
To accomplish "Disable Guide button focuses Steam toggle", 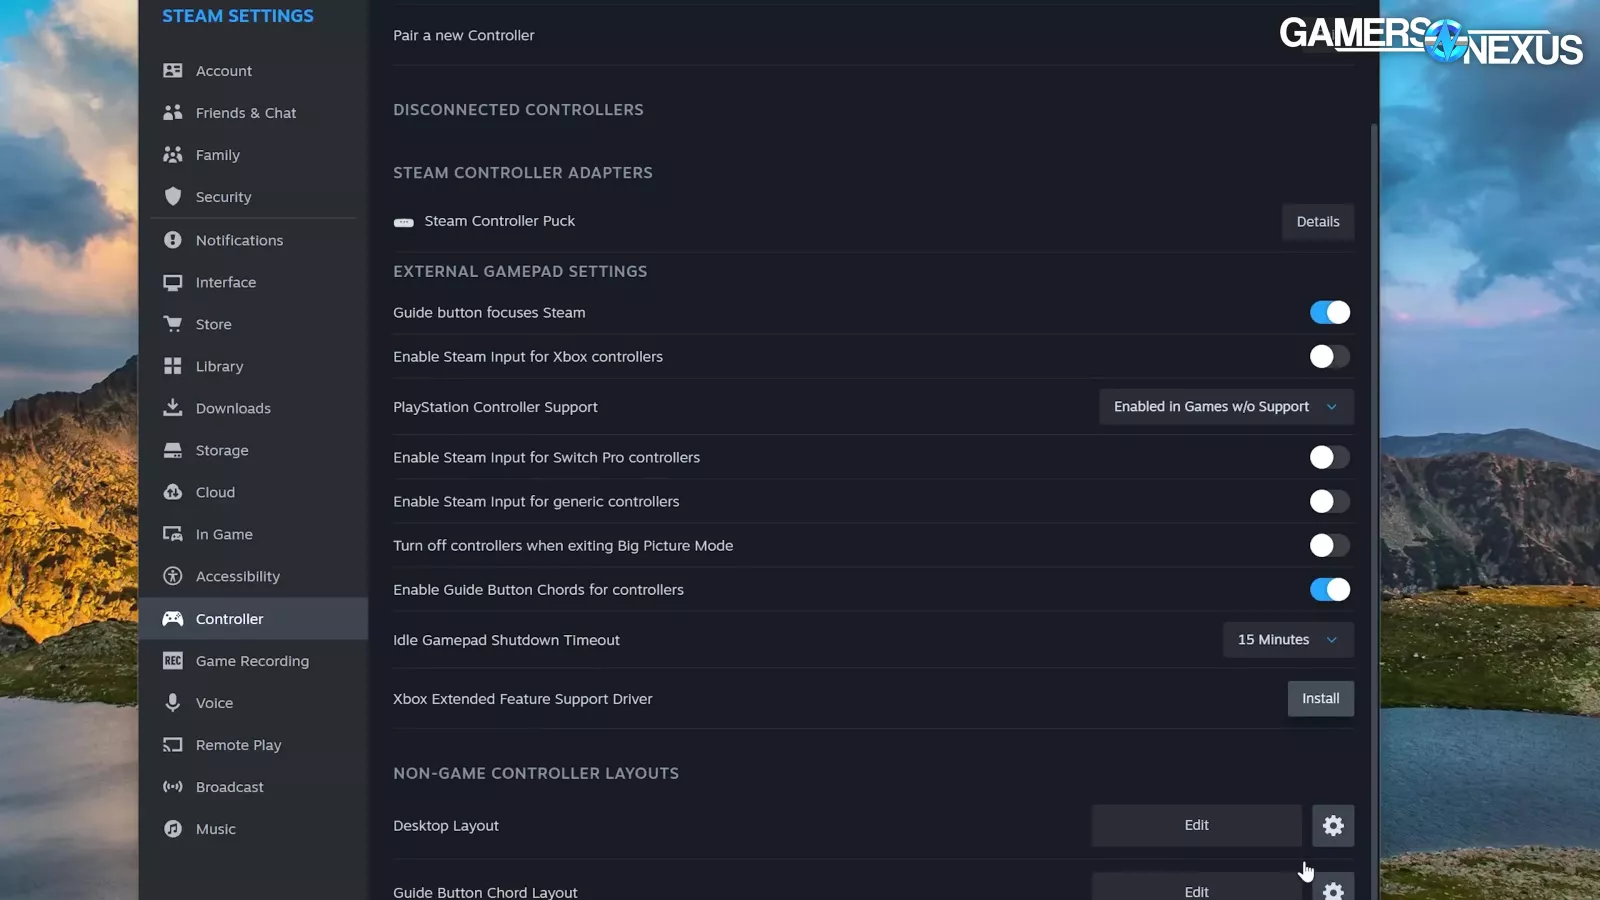I will pyautogui.click(x=1330, y=313).
